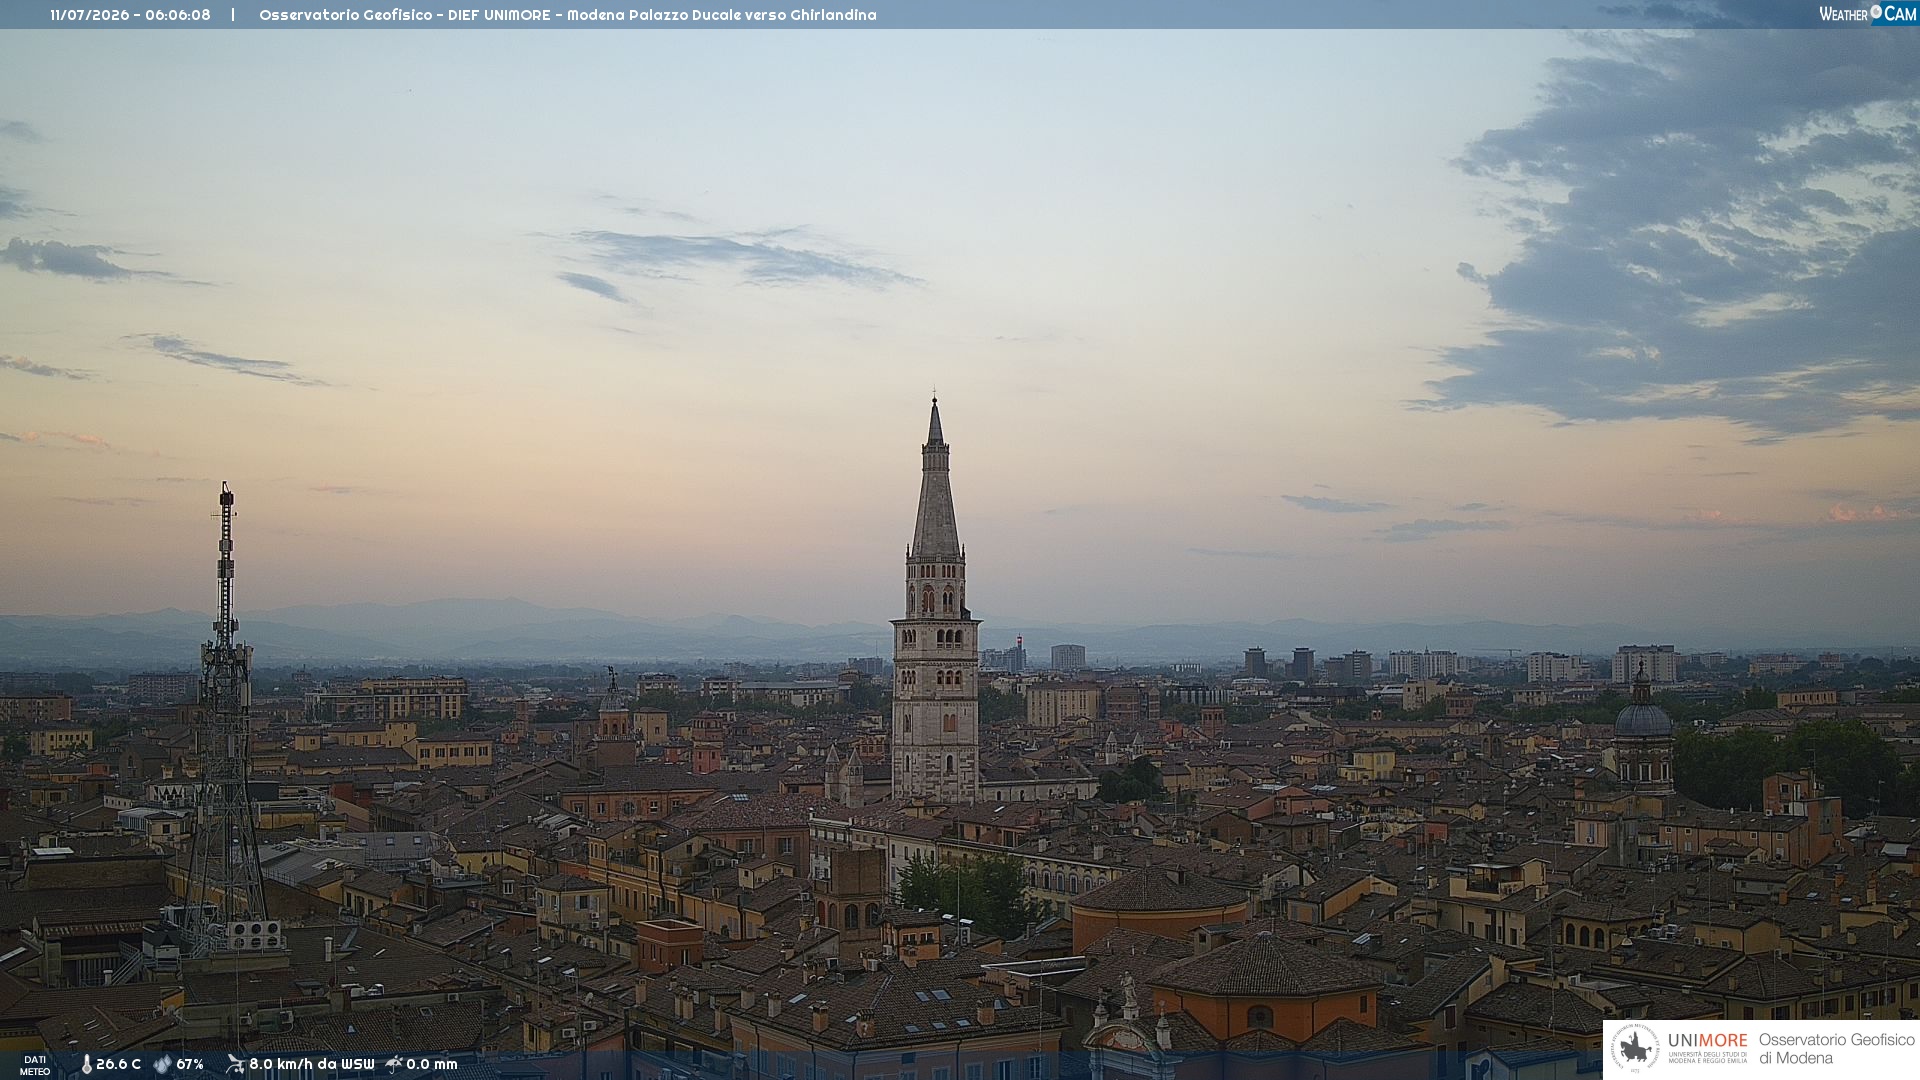This screenshot has height=1080, width=1920.
Task: Click the thermometer temperature icon
Action: coord(86,1064)
